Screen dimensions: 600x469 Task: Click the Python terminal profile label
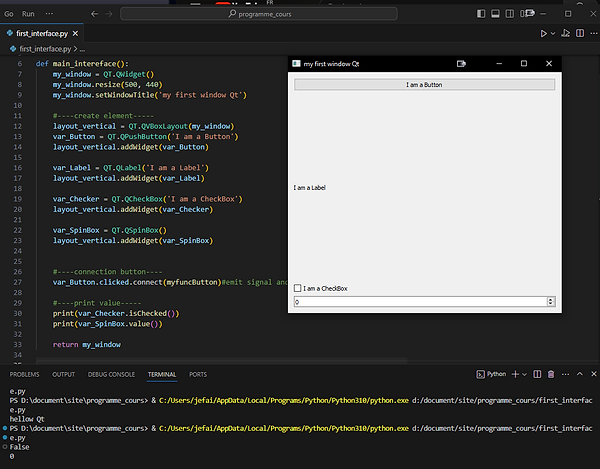coord(491,374)
